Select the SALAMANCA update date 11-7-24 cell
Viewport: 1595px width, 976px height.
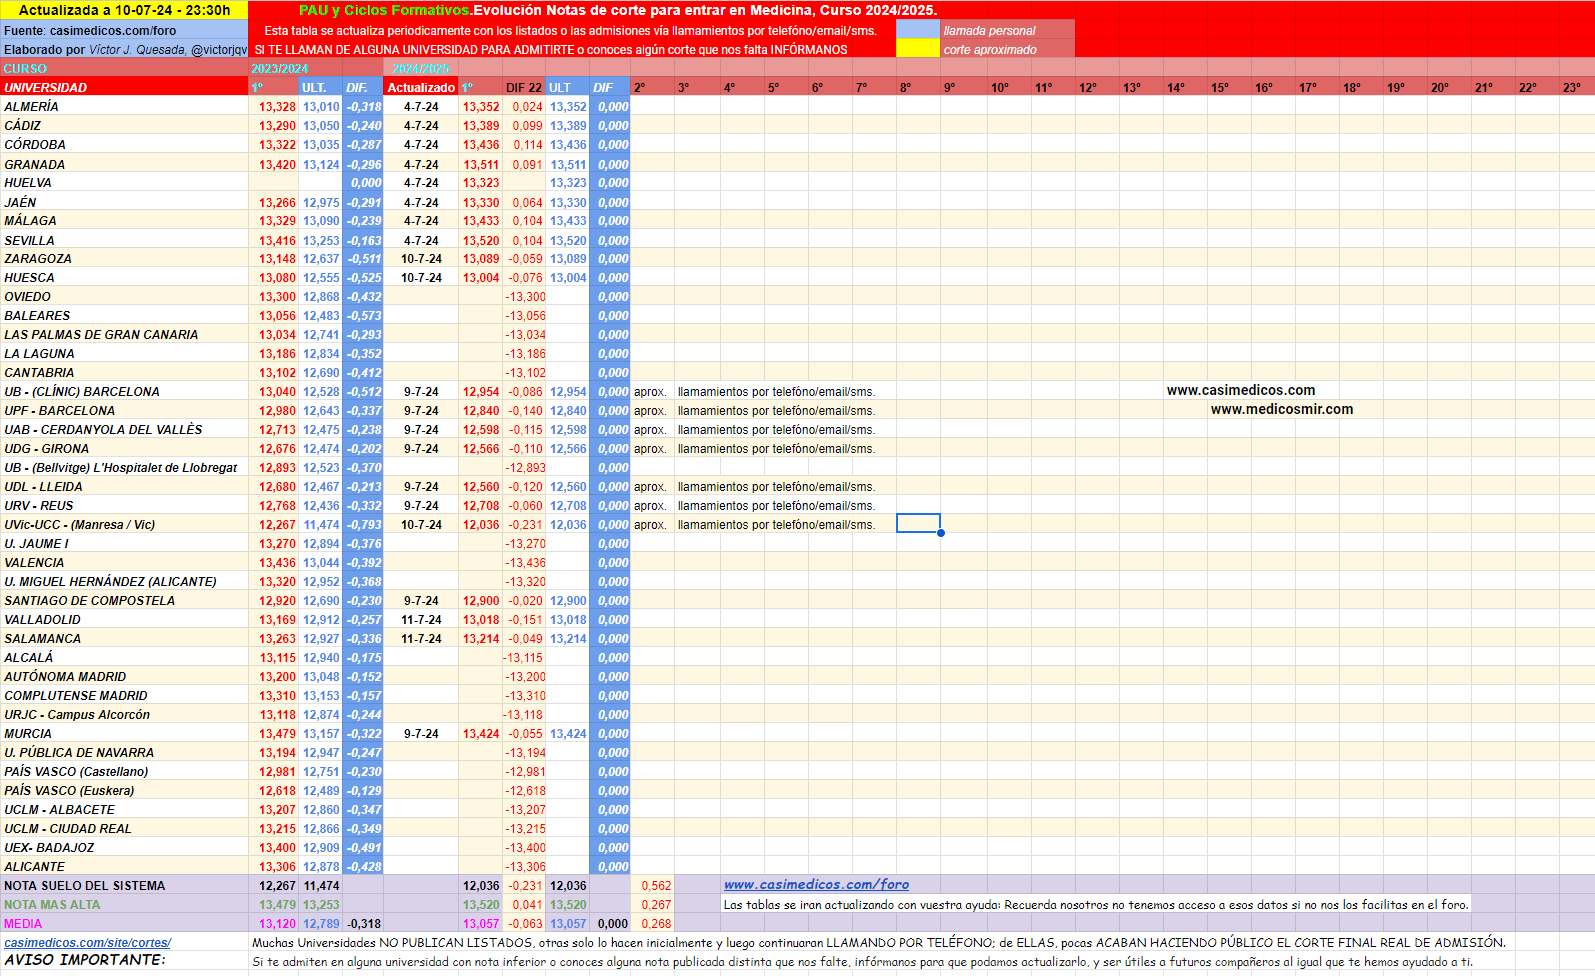pyautogui.click(x=421, y=639)
